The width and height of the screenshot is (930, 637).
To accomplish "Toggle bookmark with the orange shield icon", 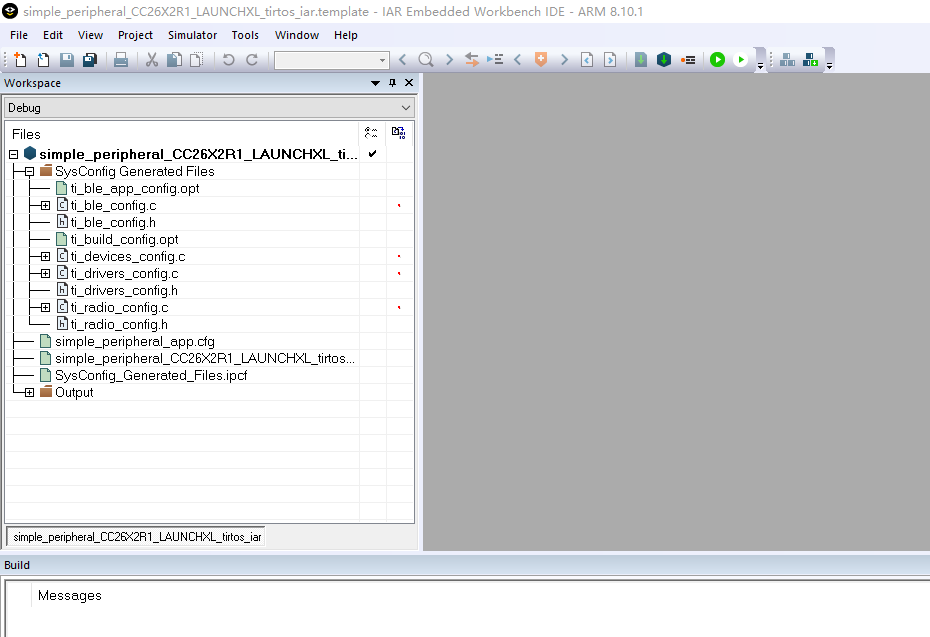I will [x=541, y=59].
